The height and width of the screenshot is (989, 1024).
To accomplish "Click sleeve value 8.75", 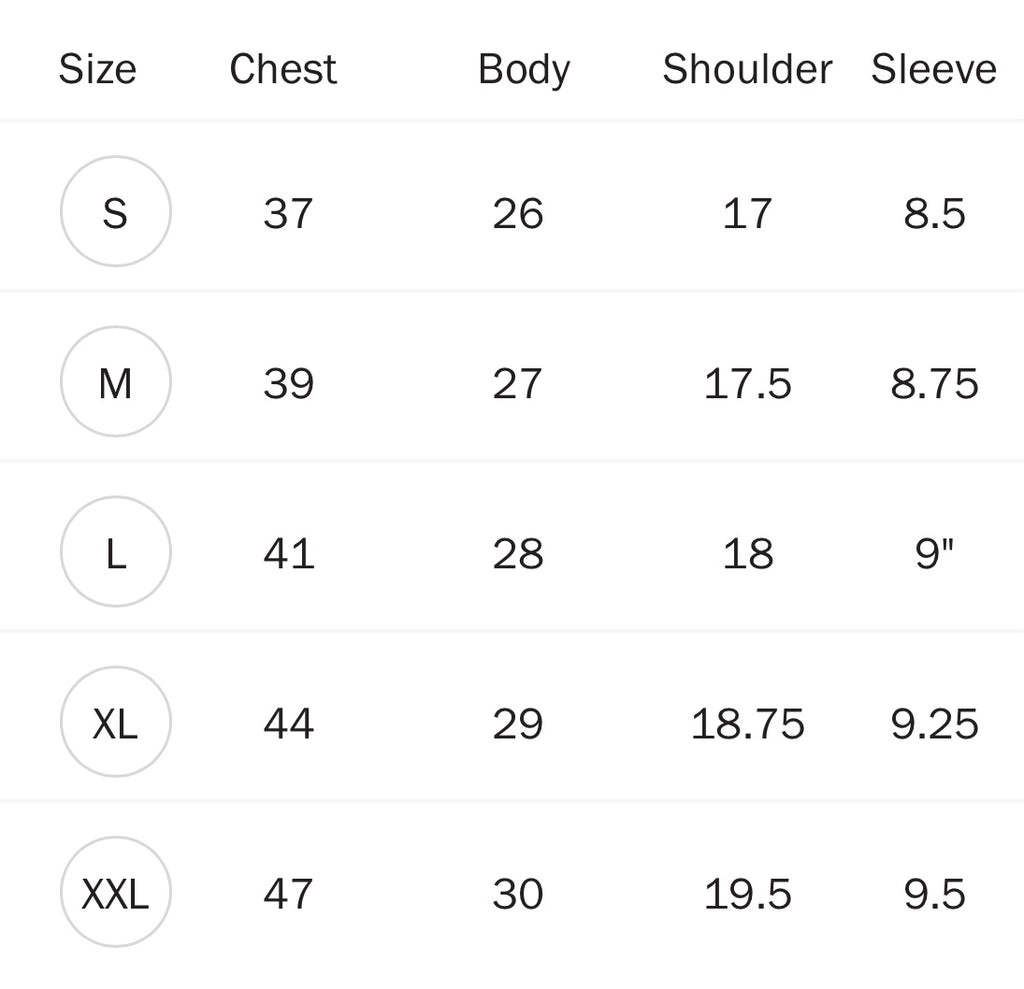I will coord(934,383).
